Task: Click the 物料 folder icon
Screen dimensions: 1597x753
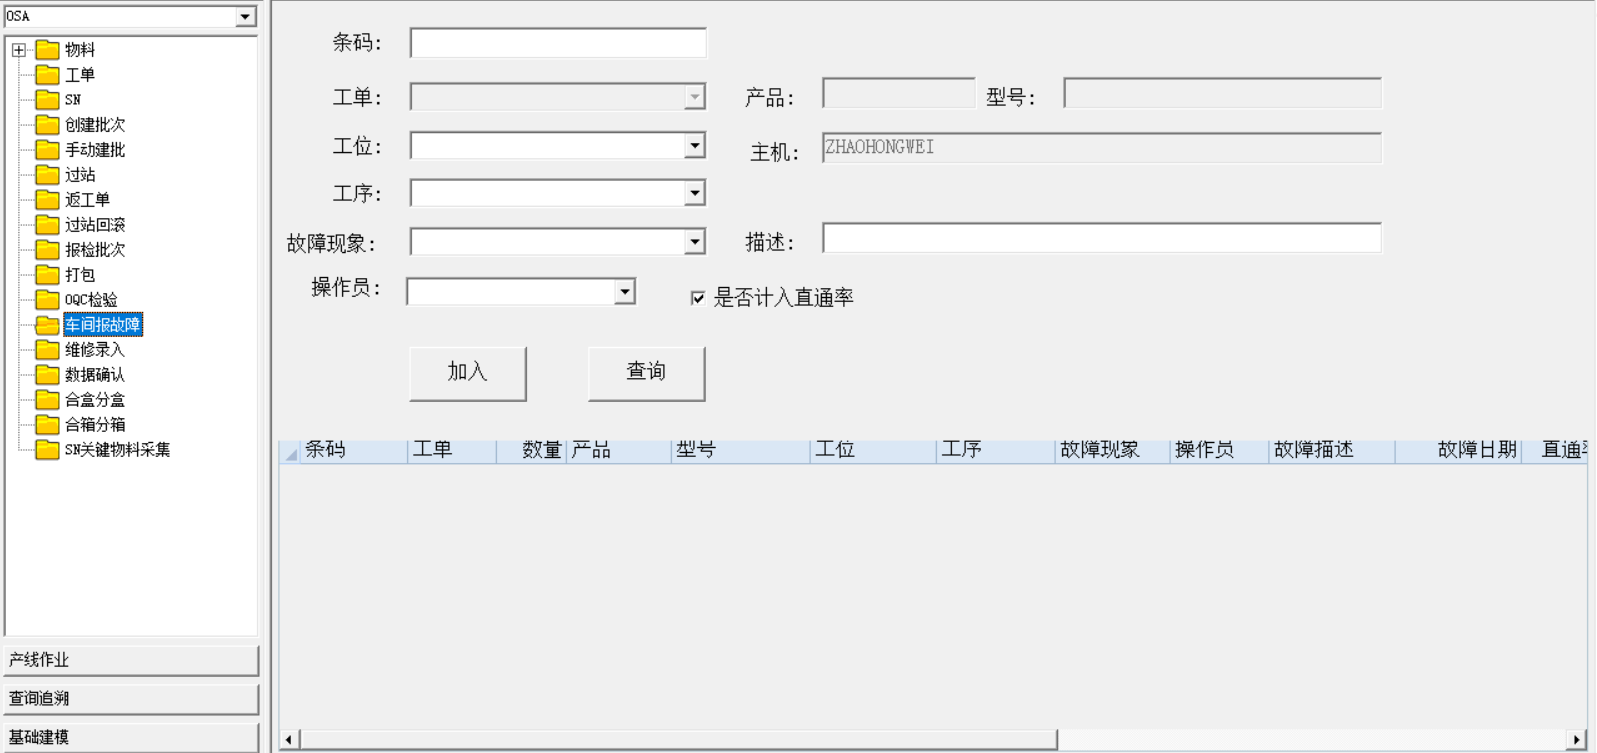Action: 47,50
